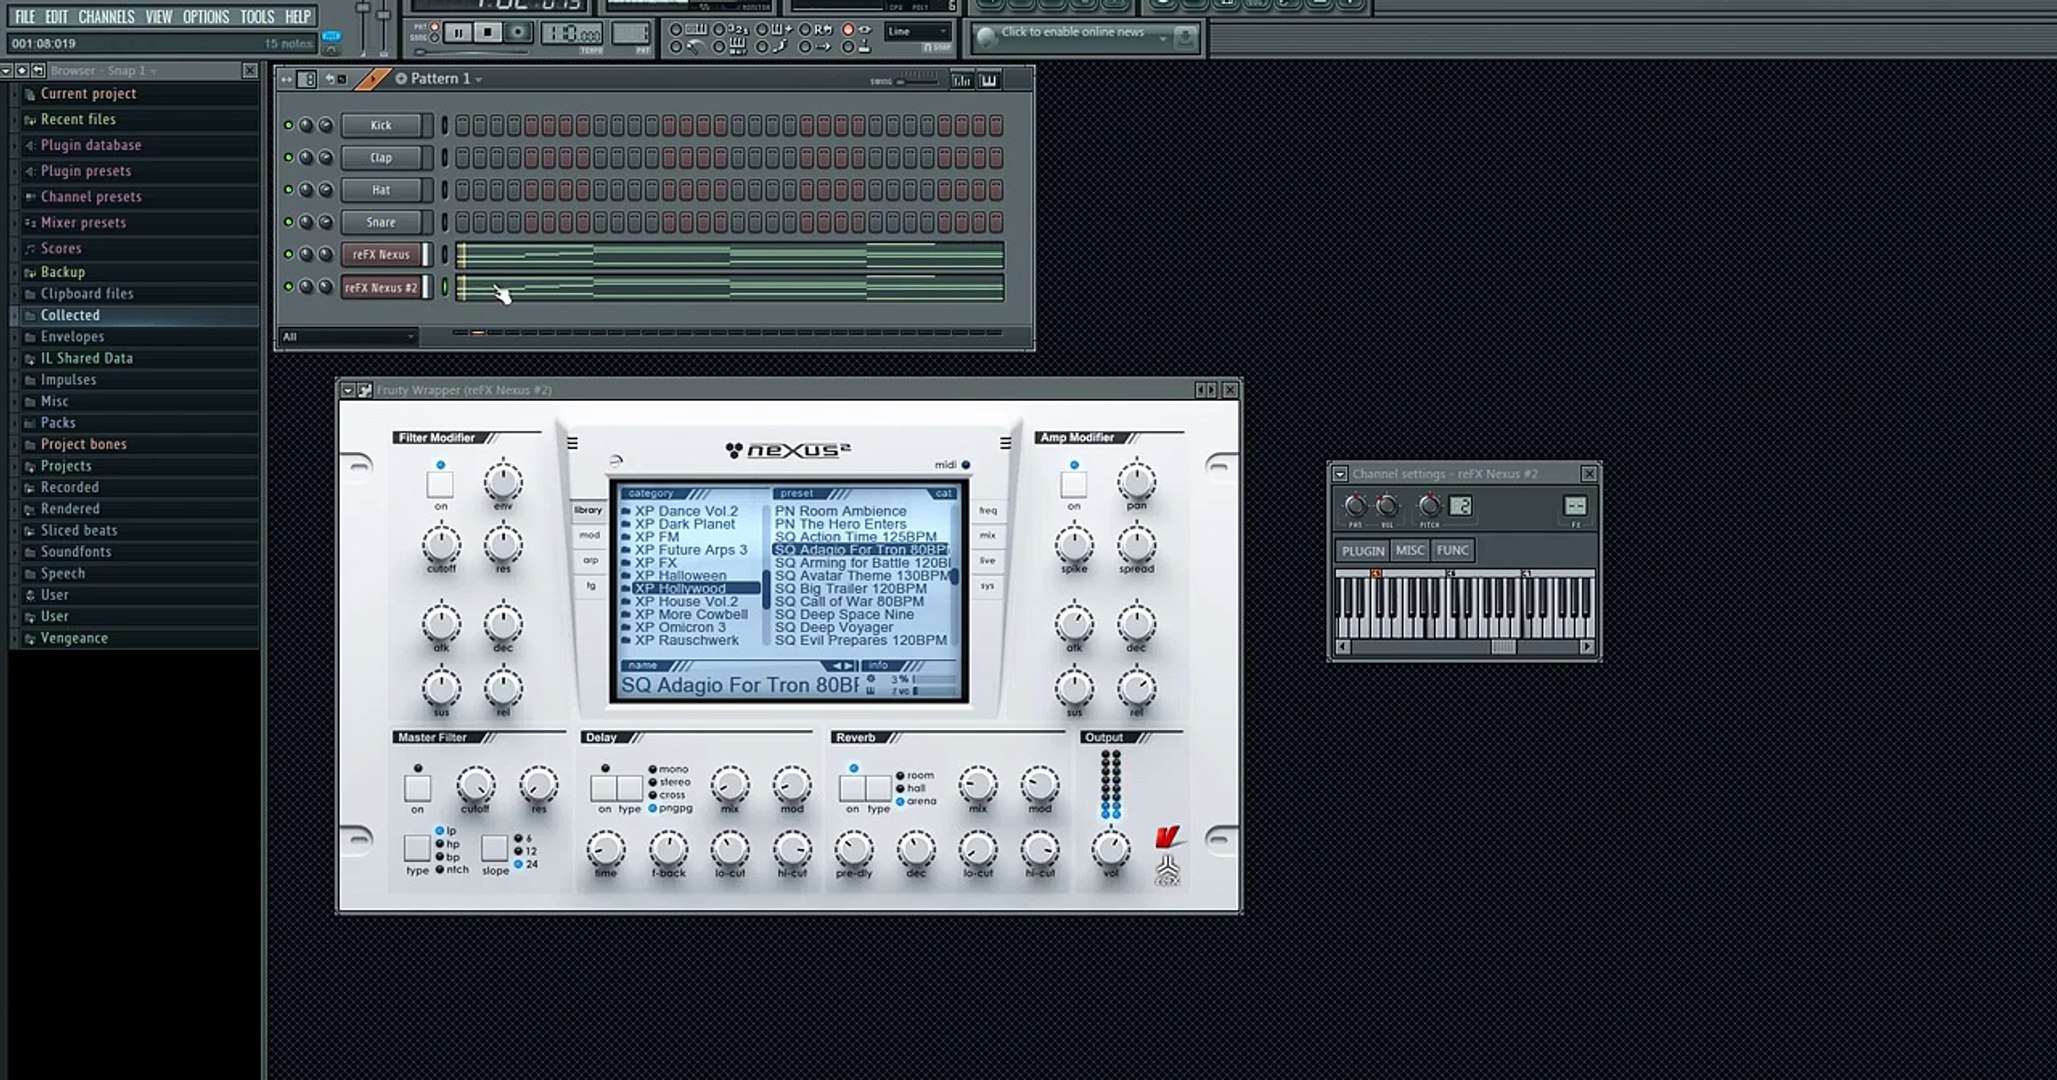Toggle the Clap channel mute LED
This screenshot has width=2057, height=1080.
289,157
